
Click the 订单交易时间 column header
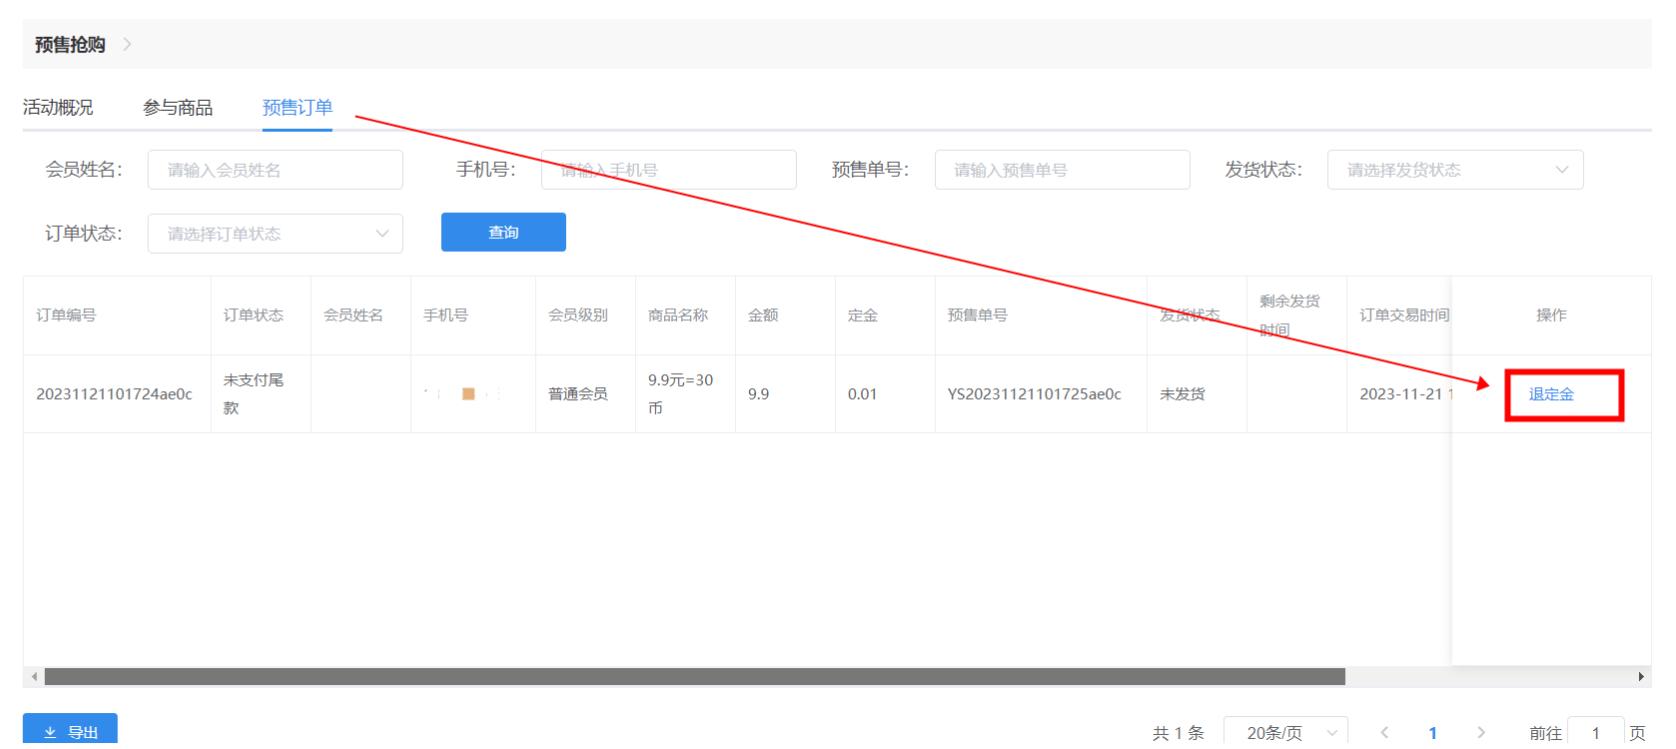(1404, 315)
